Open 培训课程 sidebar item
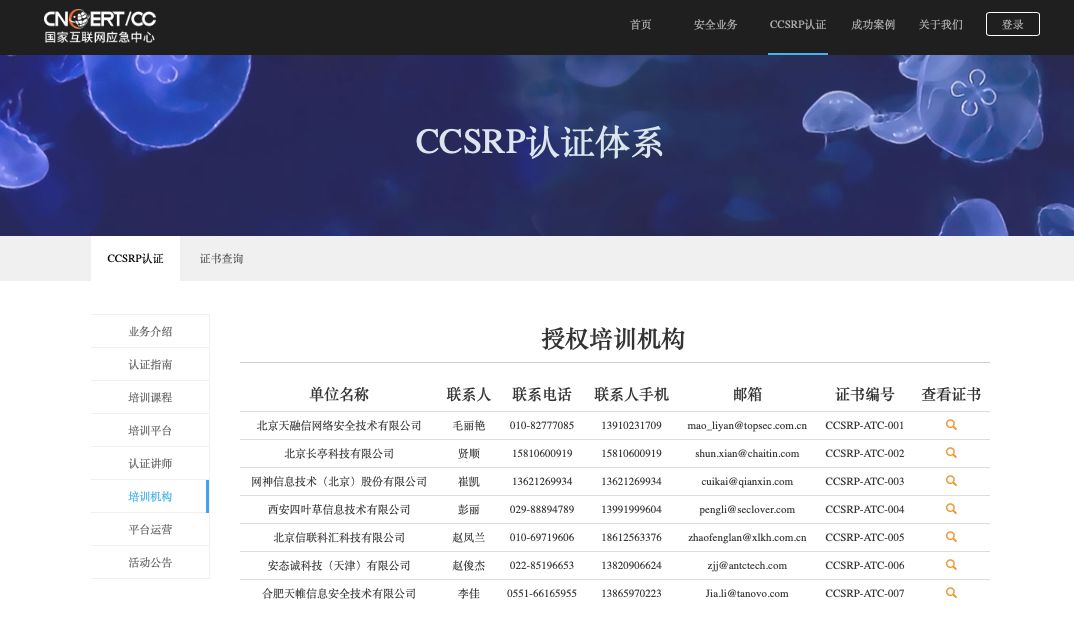 tap(150, 398)
